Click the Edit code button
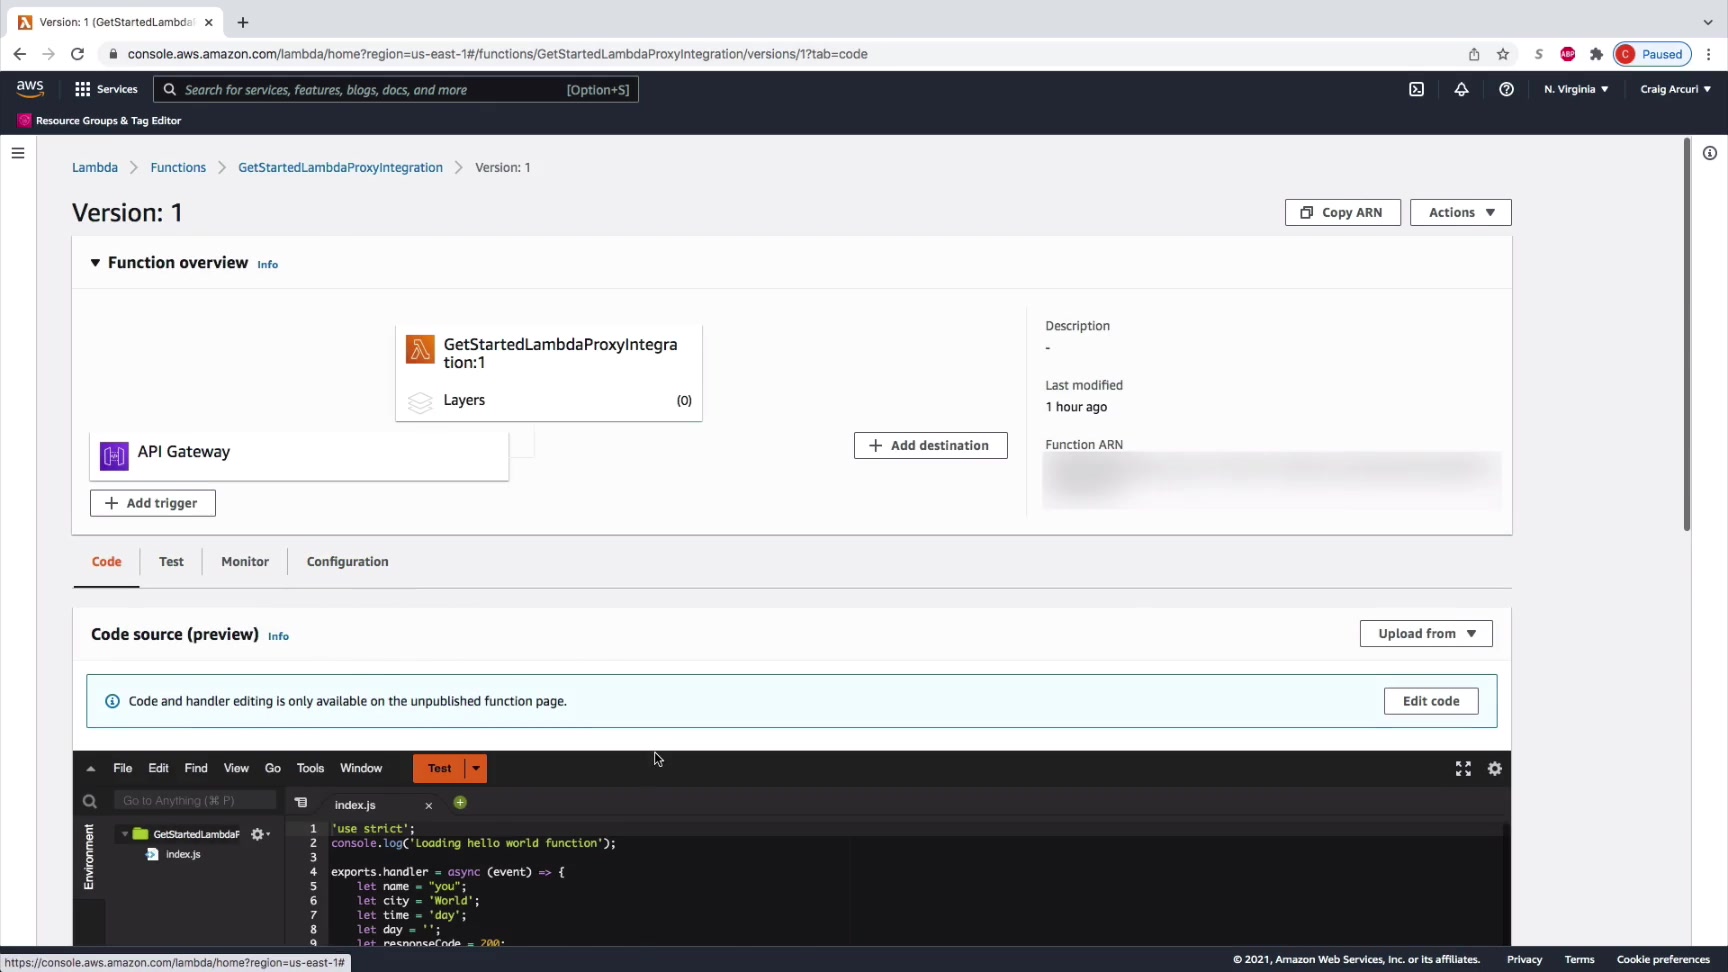1728x972 pixels. pyautogui.click(x=1431, y=701)
